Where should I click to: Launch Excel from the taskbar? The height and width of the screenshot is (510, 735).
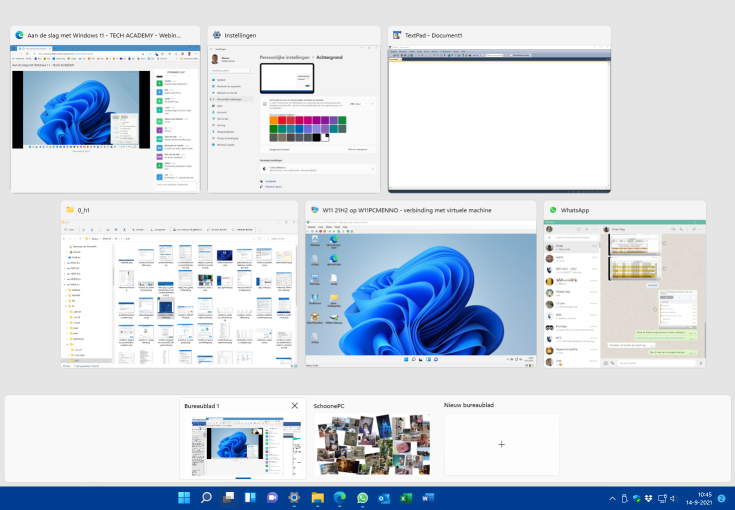tap(406, 498)
